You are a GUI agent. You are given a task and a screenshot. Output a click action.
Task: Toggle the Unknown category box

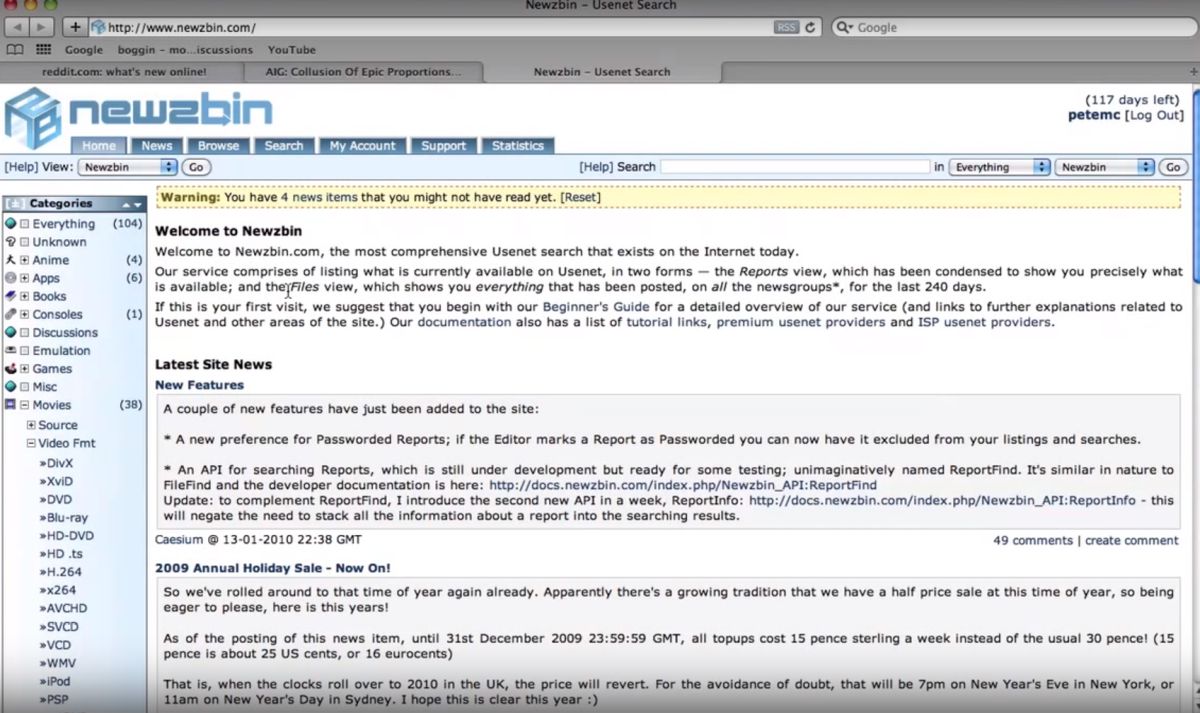click(x=25, y=242)
